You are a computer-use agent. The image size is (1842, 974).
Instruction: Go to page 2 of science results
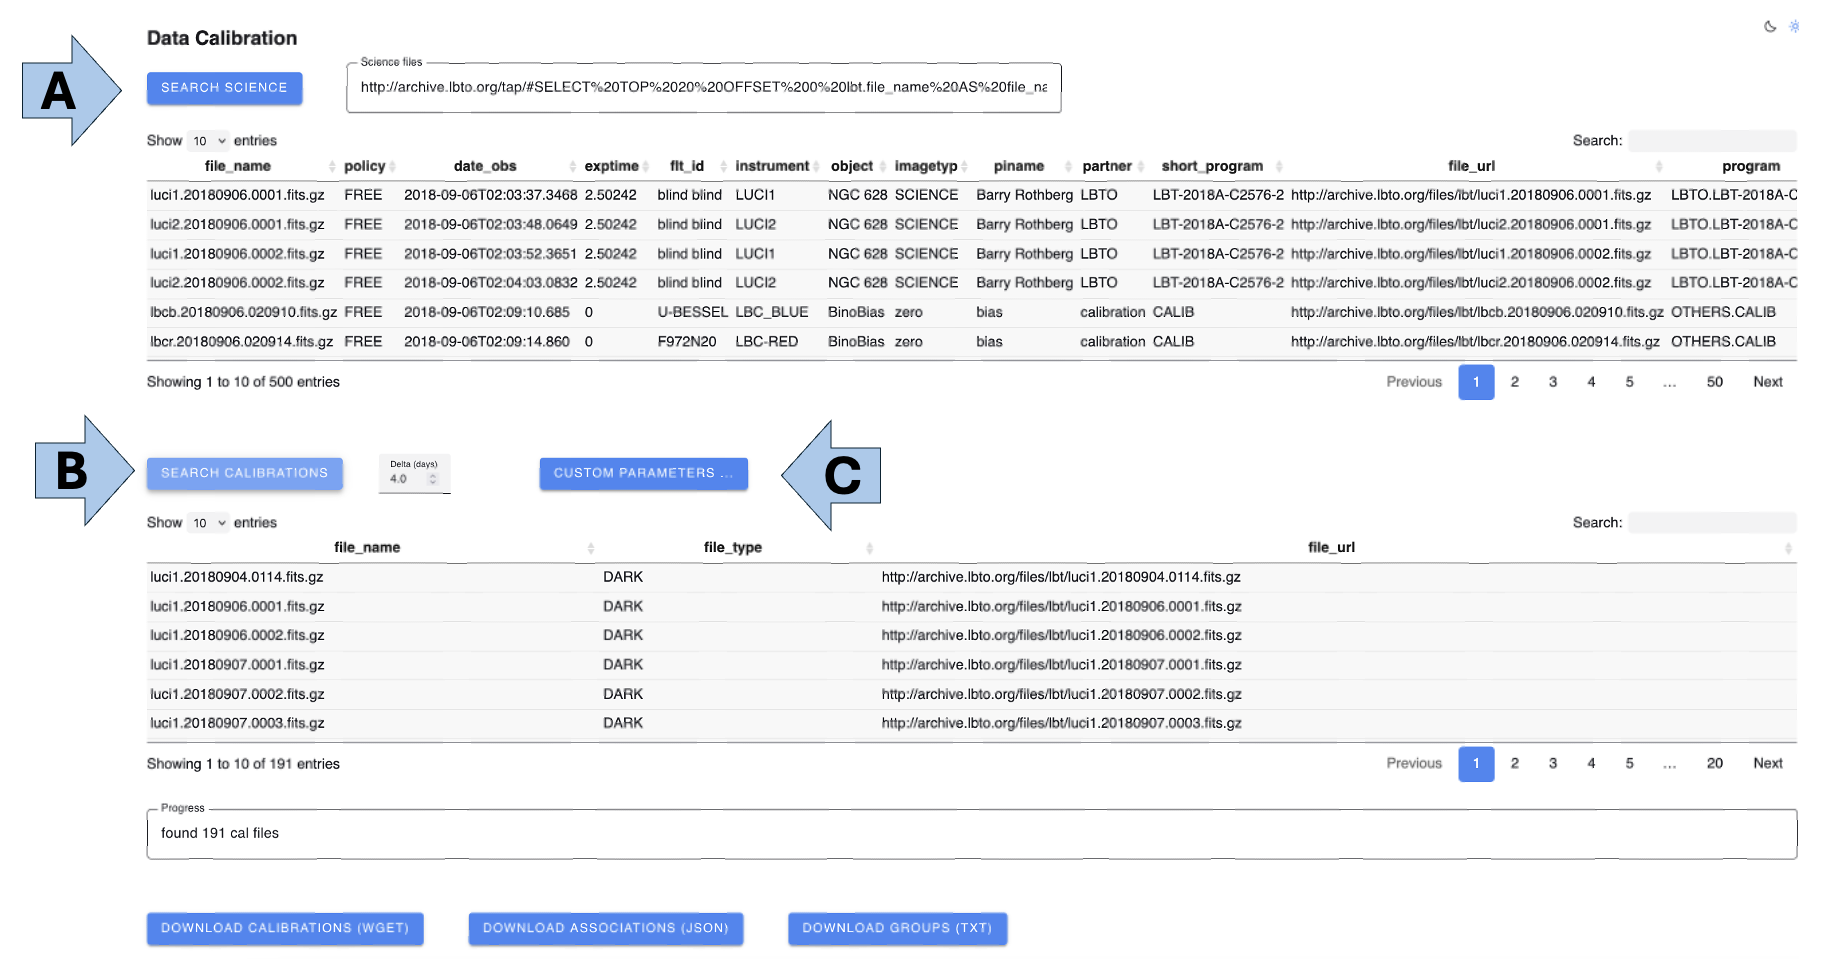click(1514, 382)
